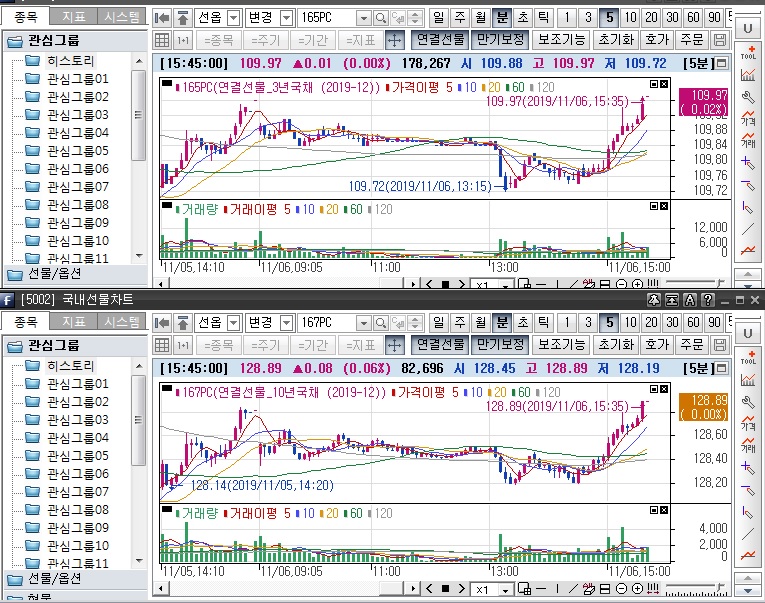Click the 보조기능 button in top toolbar

[x=561, y=40]
